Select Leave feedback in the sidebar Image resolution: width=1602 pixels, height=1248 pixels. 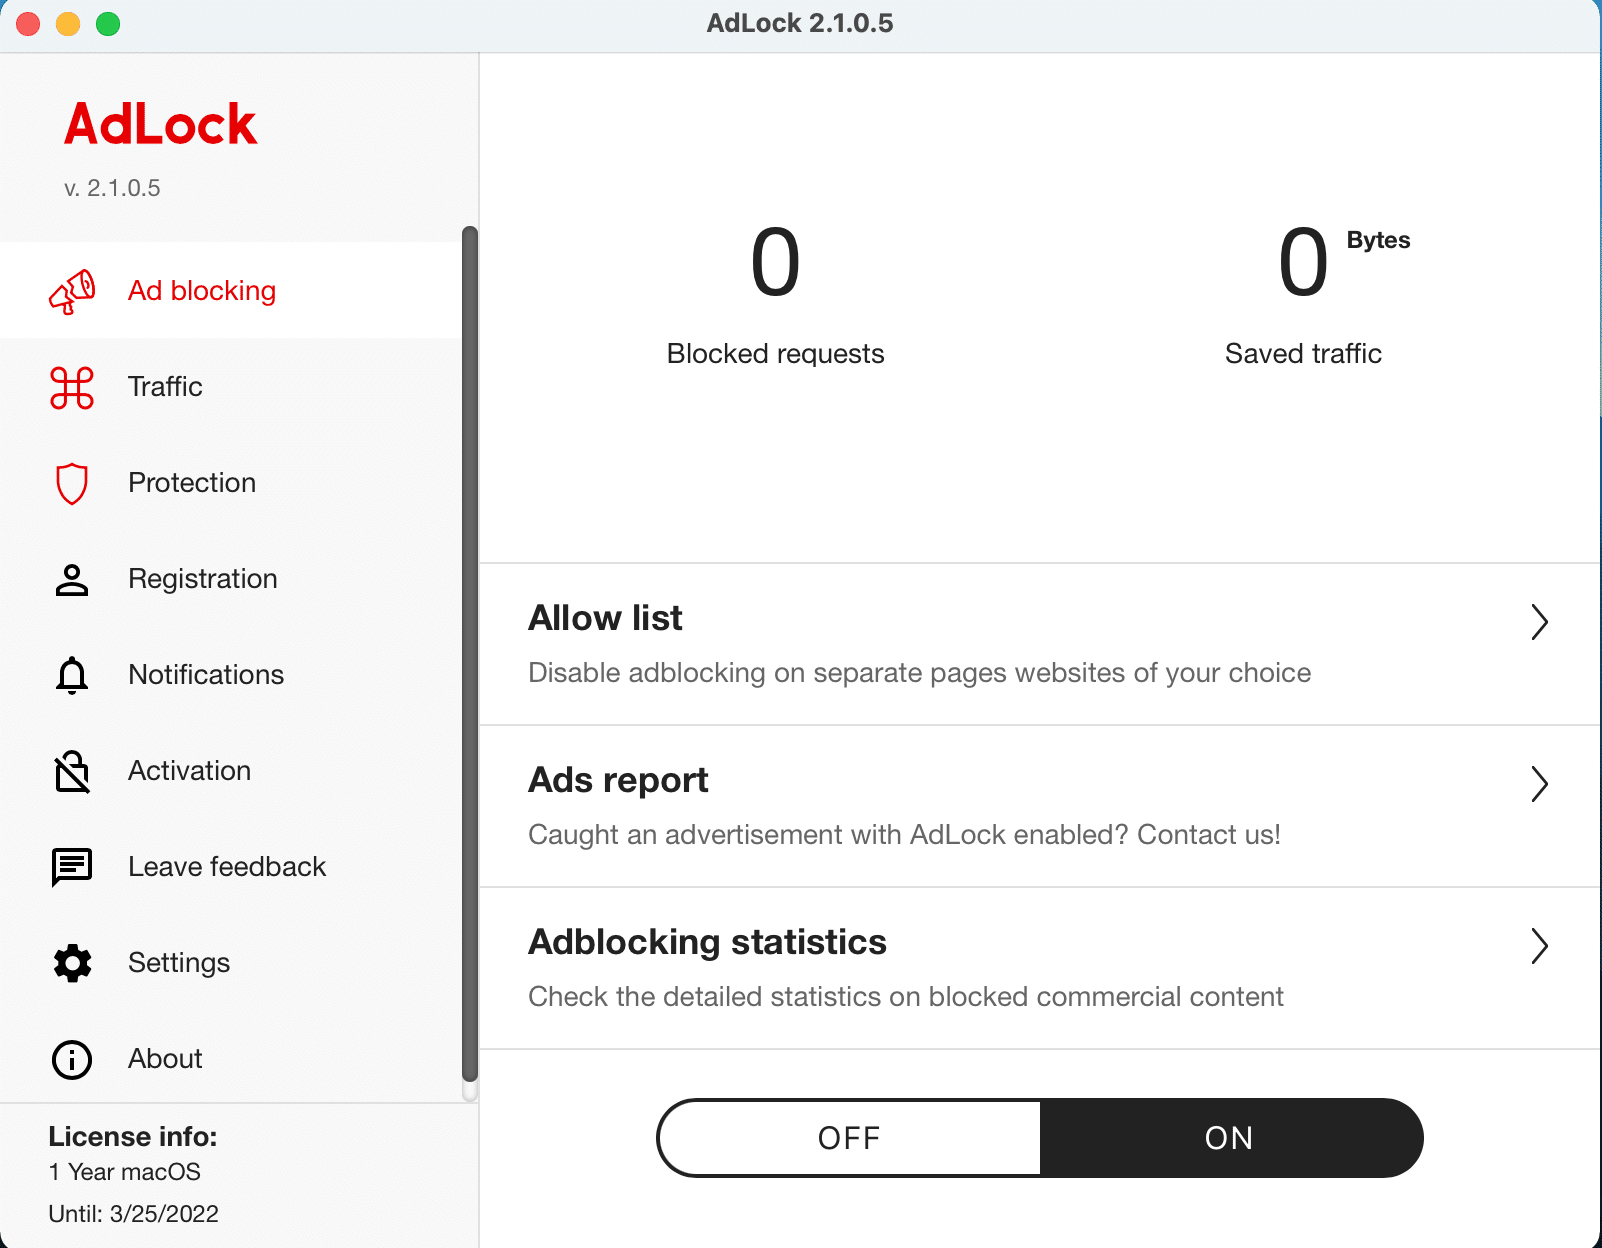(227, 867)
